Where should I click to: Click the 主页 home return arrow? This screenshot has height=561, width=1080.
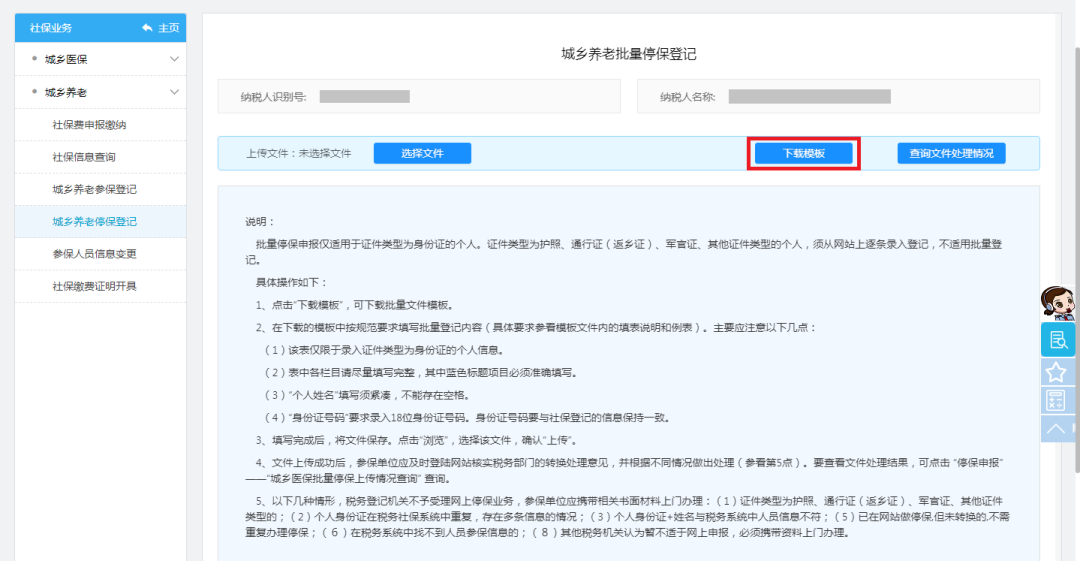160,28
